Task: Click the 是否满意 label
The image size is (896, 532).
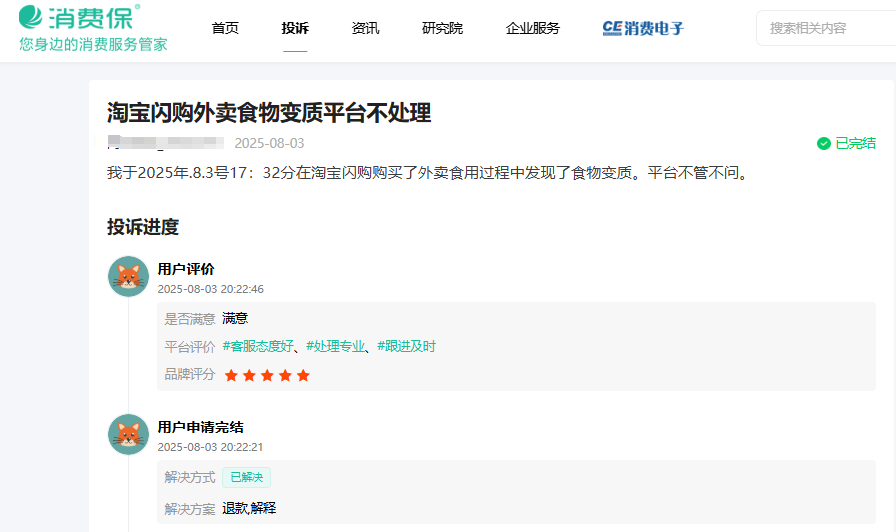Action: coord(190,319)
